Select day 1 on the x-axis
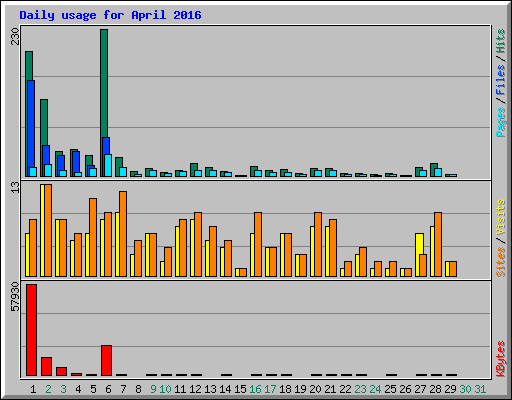Screen dimensions: 512x400 click(33, 389)
